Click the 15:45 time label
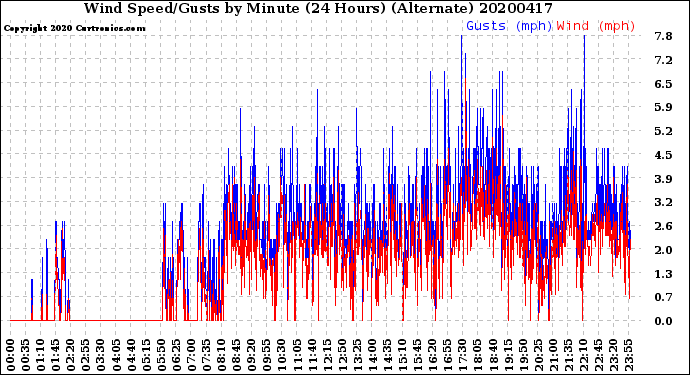Image resolution: width=690 pixels, height=375 pixels. [418, 355]
